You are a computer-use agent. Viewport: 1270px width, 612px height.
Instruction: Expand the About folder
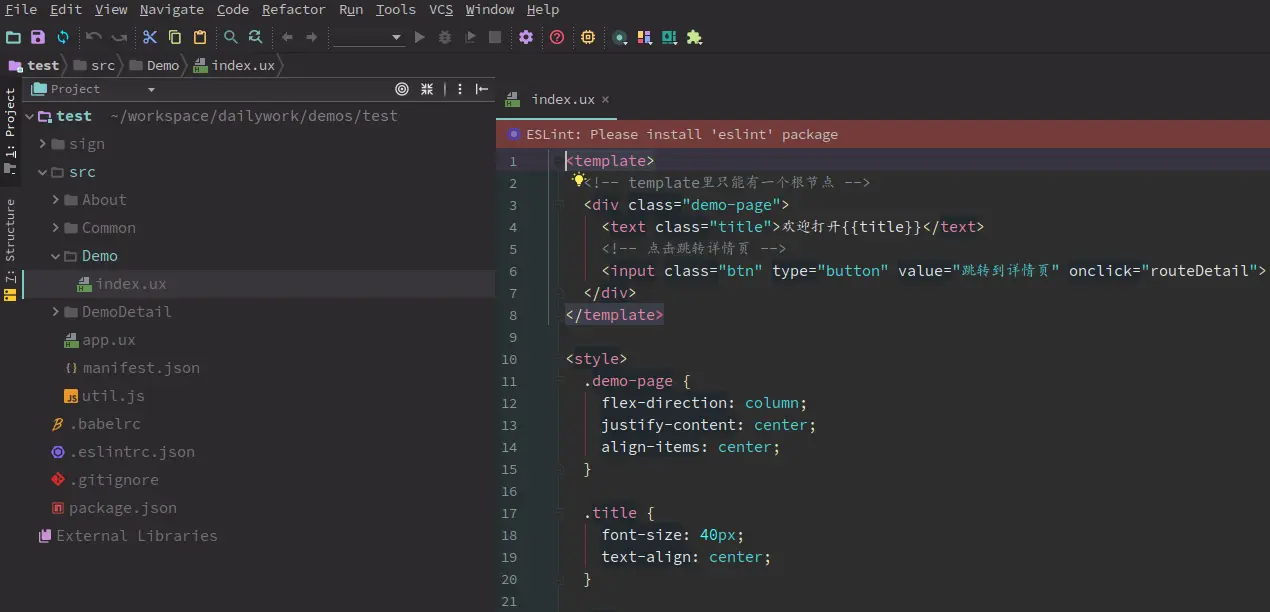(x=56, y=200)
